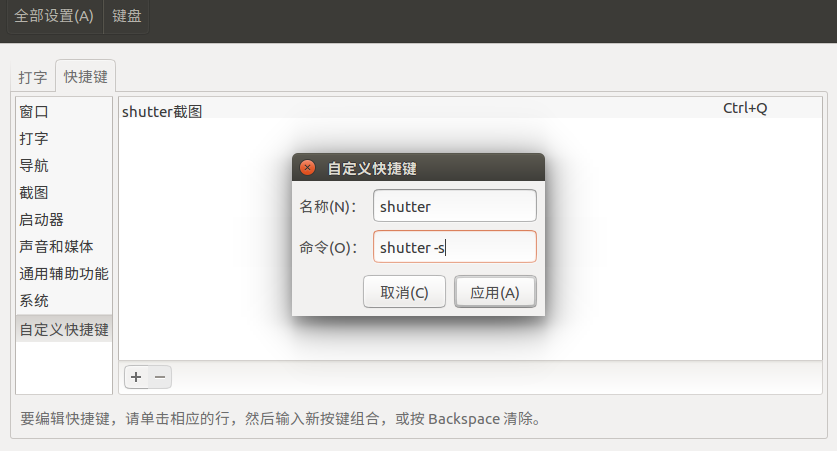This screenshot has height=451, width=837.
Task: Select the 快捷键 tab
Action: 85,76
